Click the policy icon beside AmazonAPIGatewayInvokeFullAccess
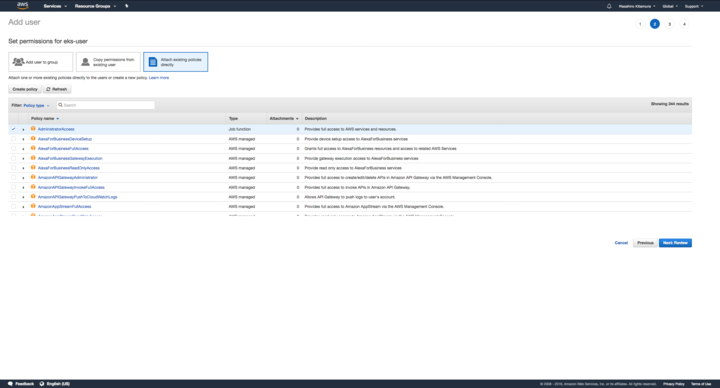The width and height of the screenshot is (720, 388). coord(33,186)
